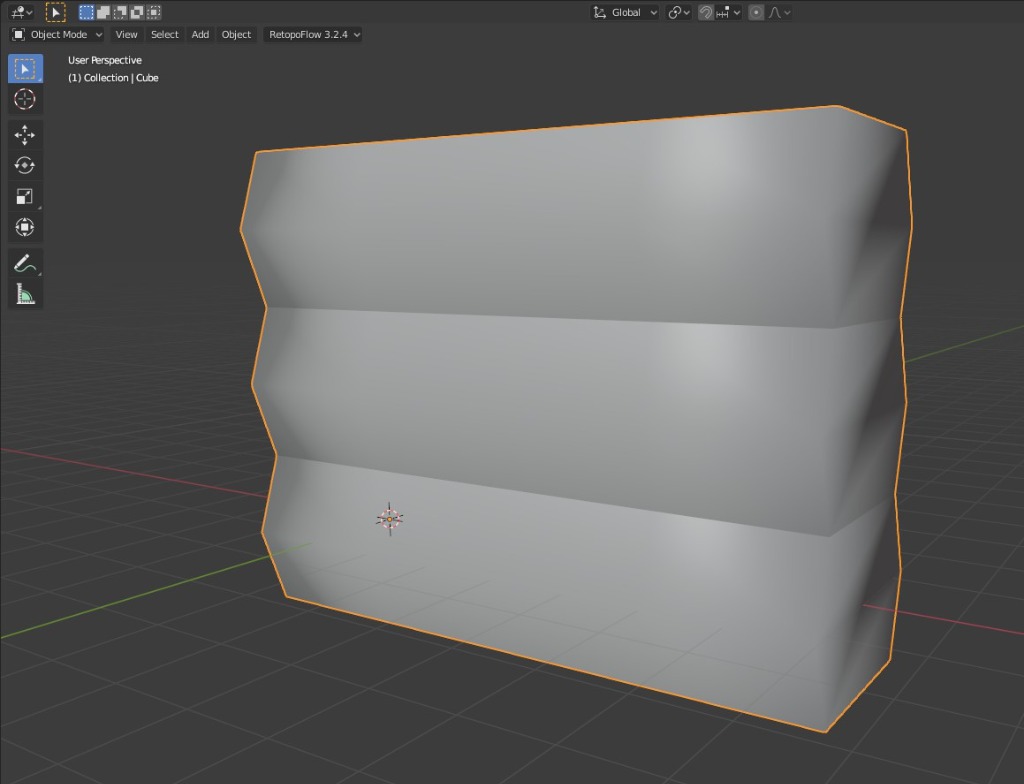
Task: Toggle the snapping magnet
Action: click(706, 12)
